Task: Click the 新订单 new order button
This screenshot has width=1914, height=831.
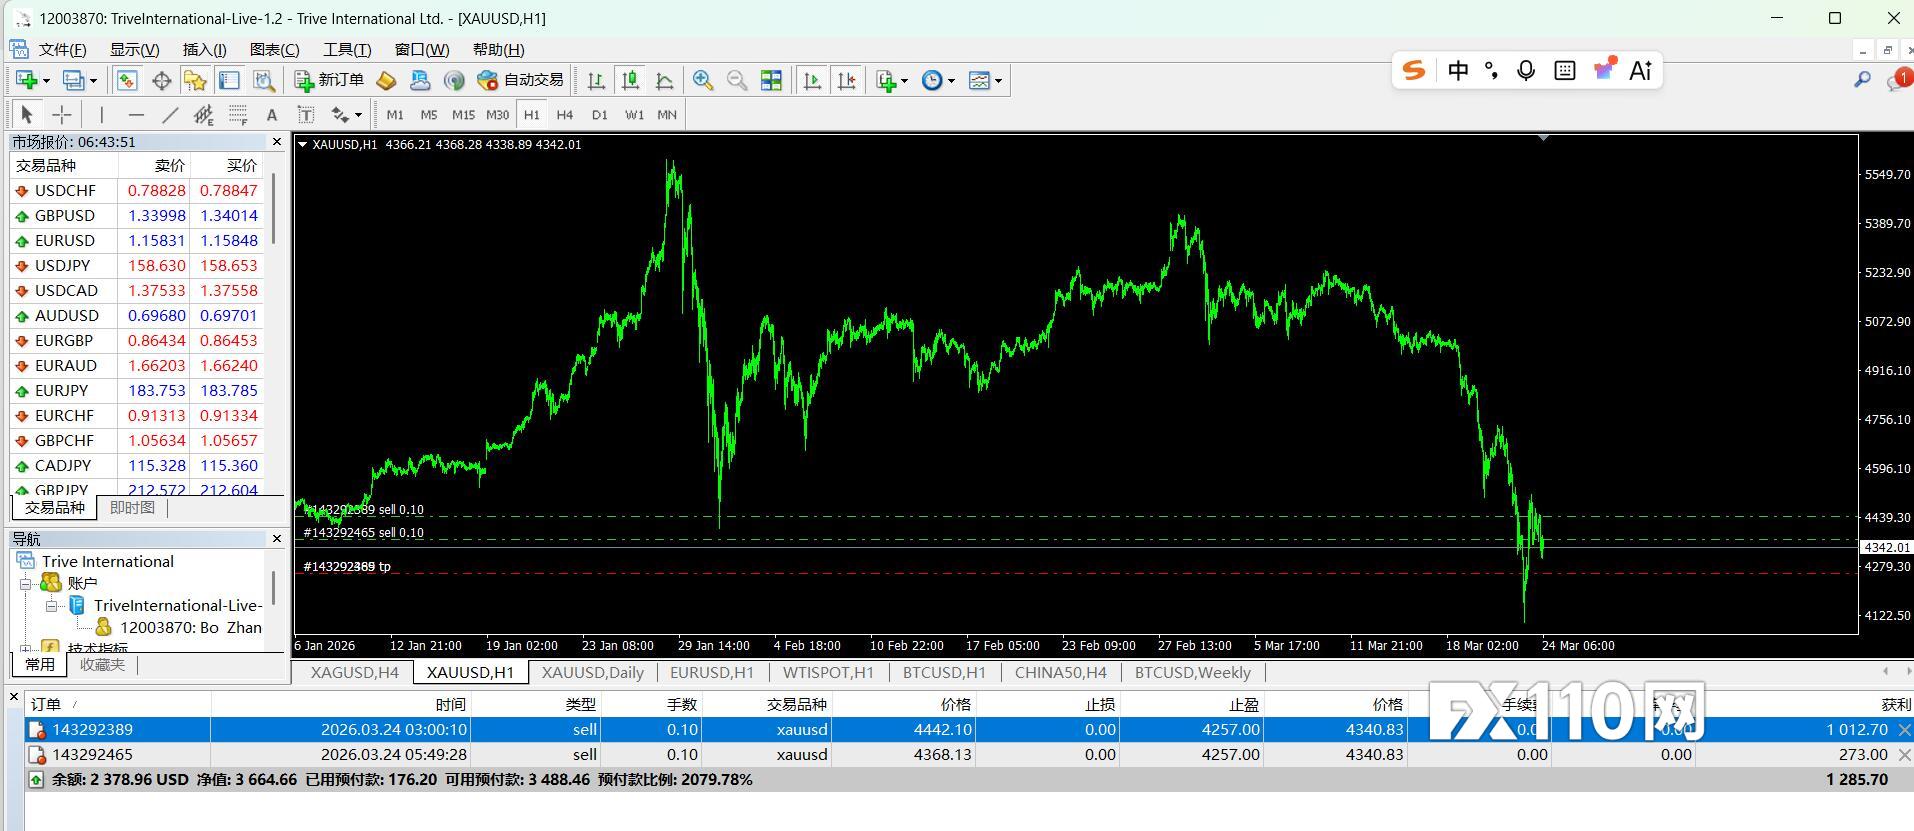Action: click(329, 80)
